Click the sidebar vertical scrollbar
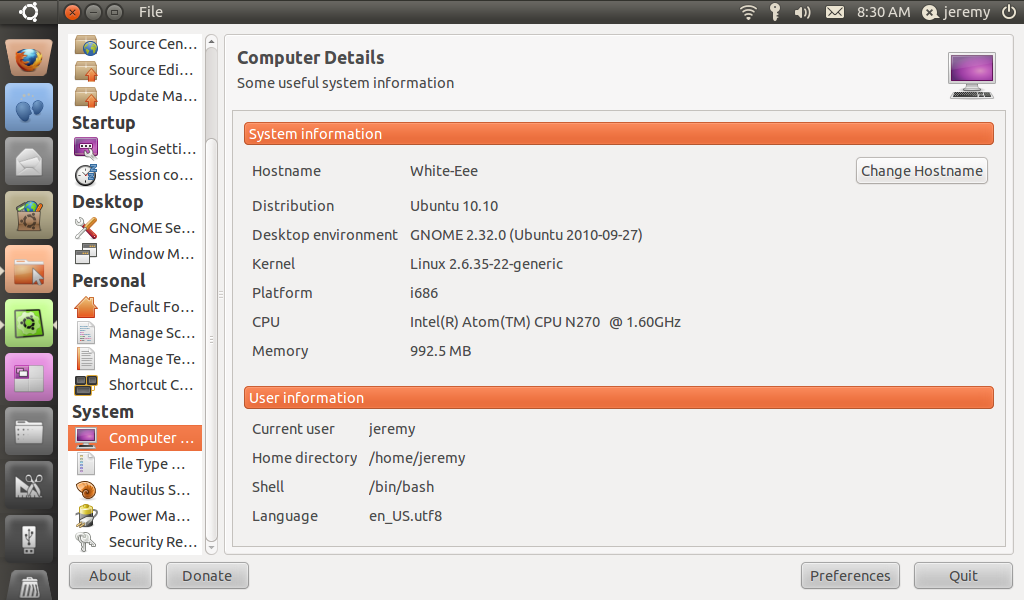1024x600 pixels. (x=211, y=339)
